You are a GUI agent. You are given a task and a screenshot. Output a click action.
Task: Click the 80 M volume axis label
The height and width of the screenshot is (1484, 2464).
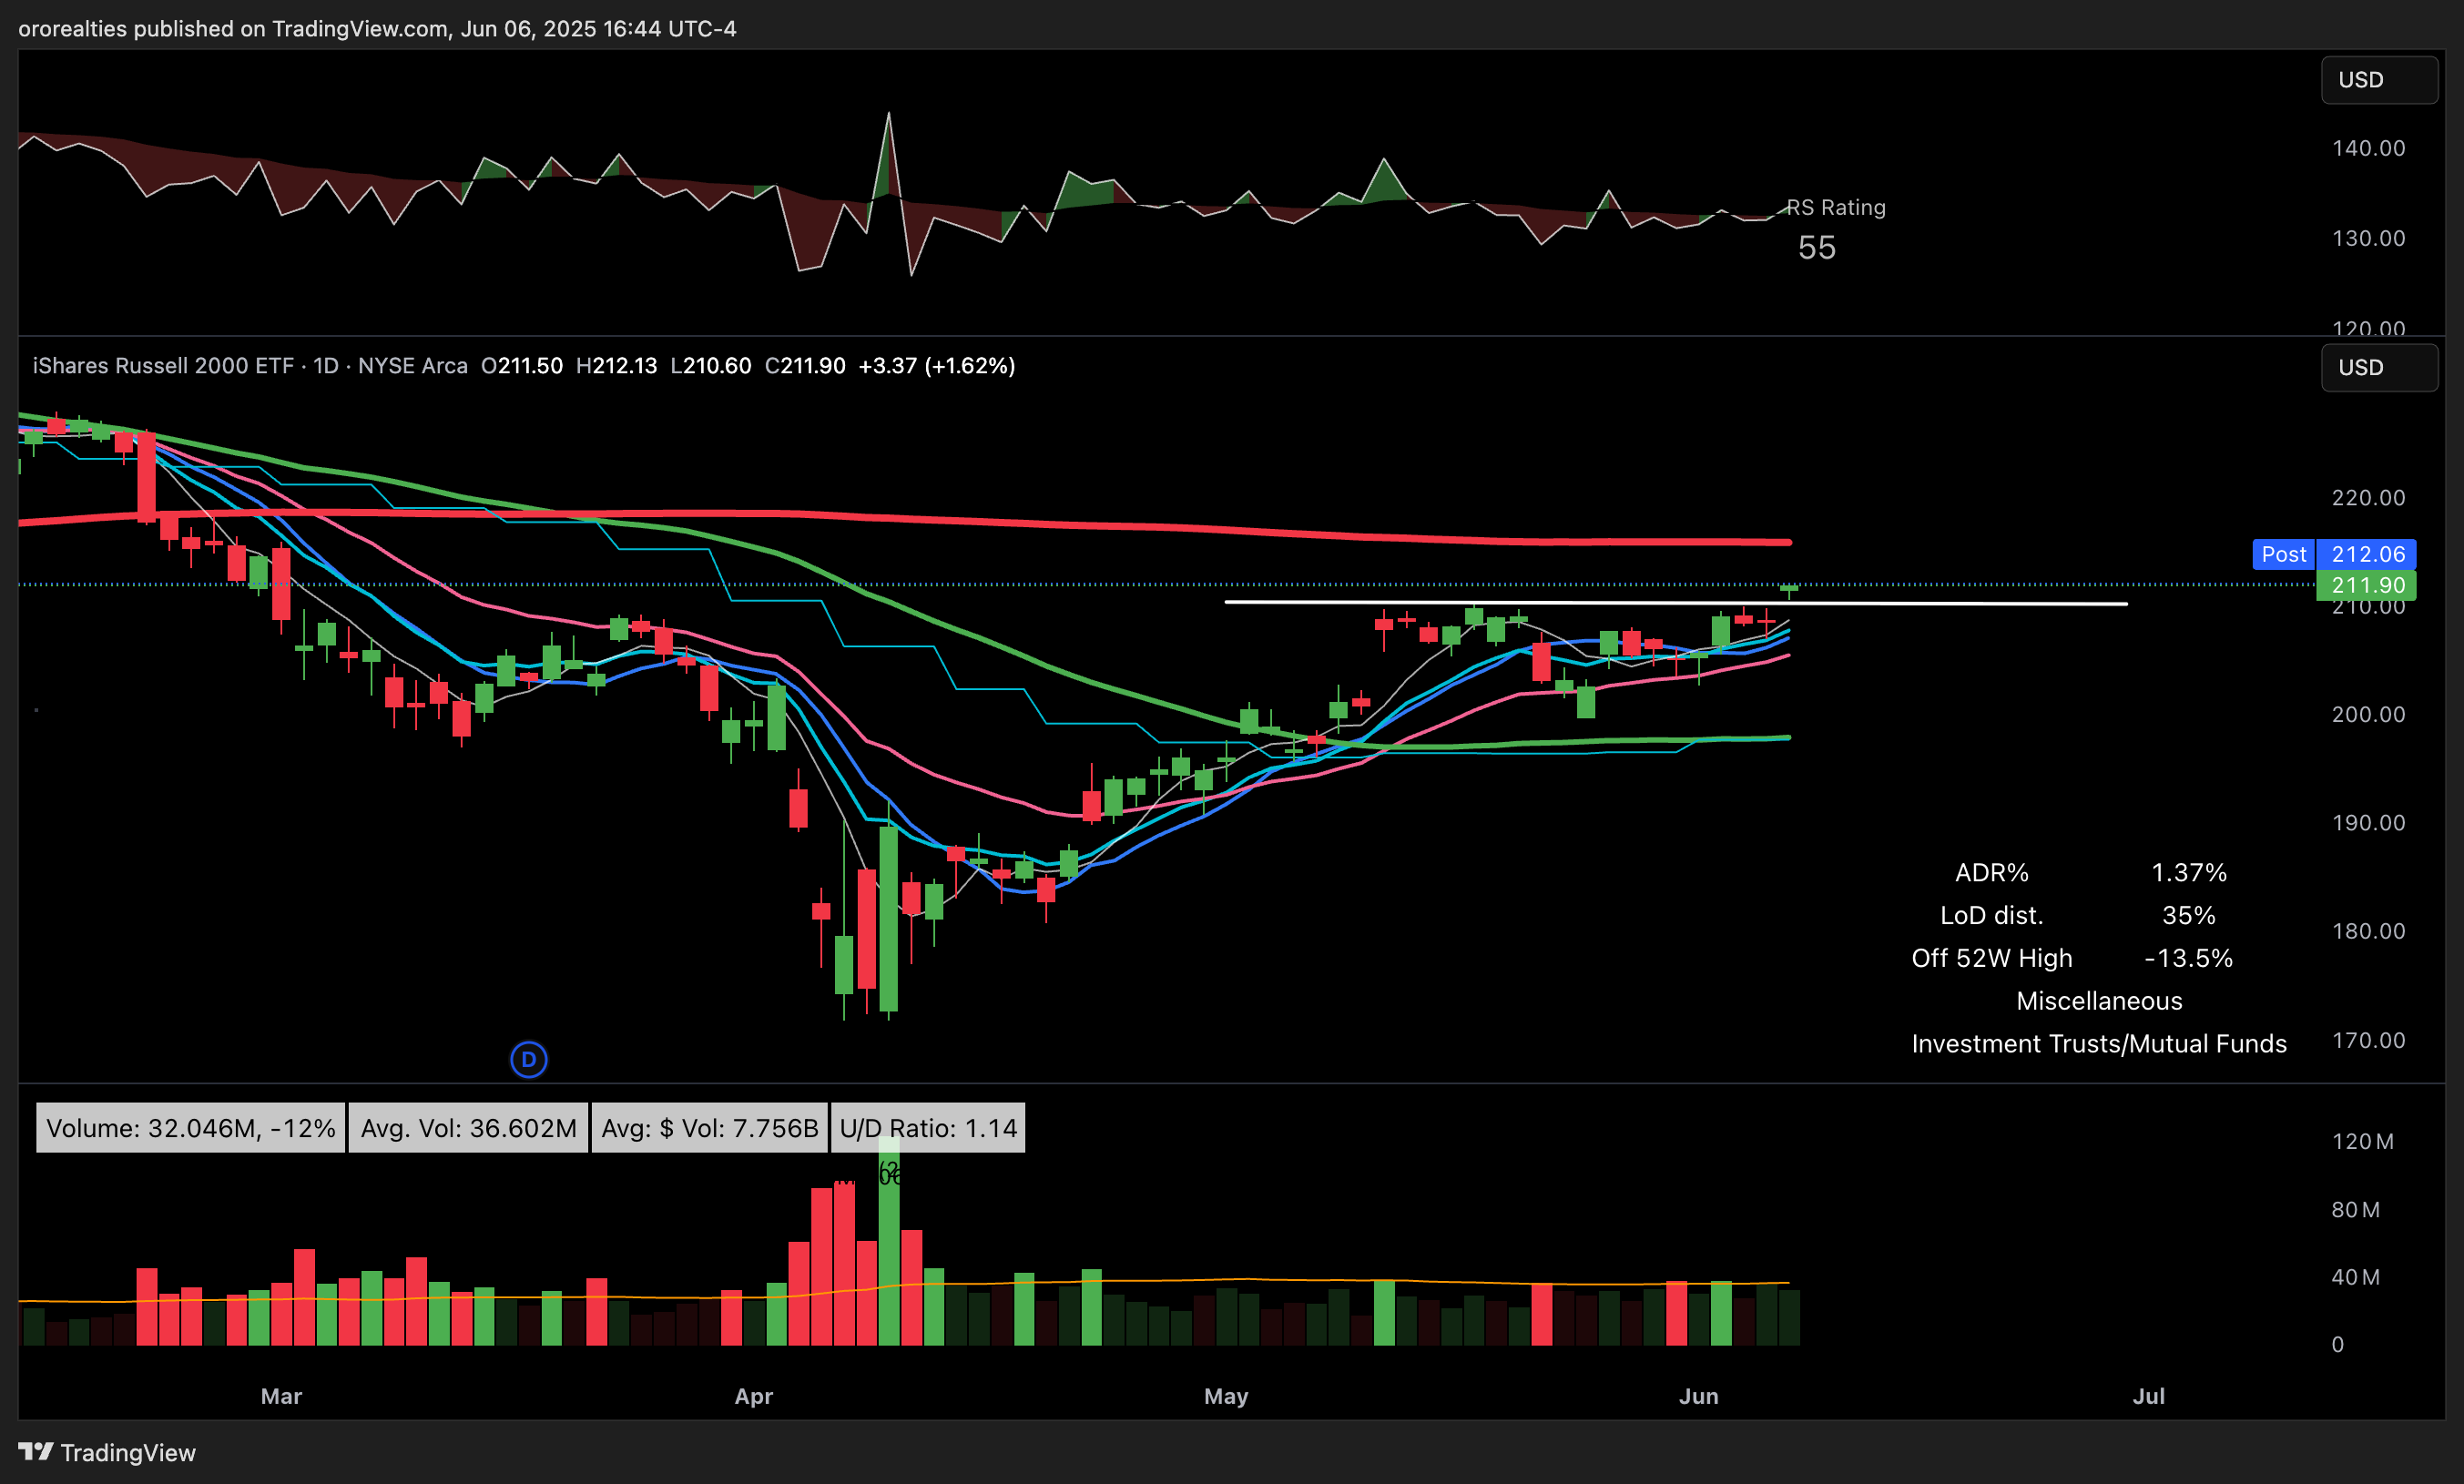(x=2355, y=1210)
